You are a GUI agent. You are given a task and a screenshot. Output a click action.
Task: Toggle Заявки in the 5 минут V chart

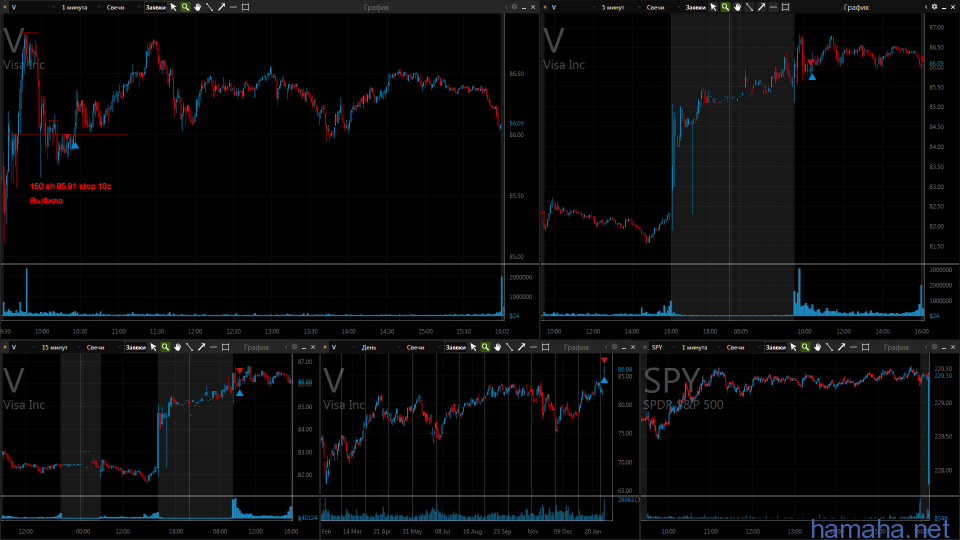click(x=696, y=7)
